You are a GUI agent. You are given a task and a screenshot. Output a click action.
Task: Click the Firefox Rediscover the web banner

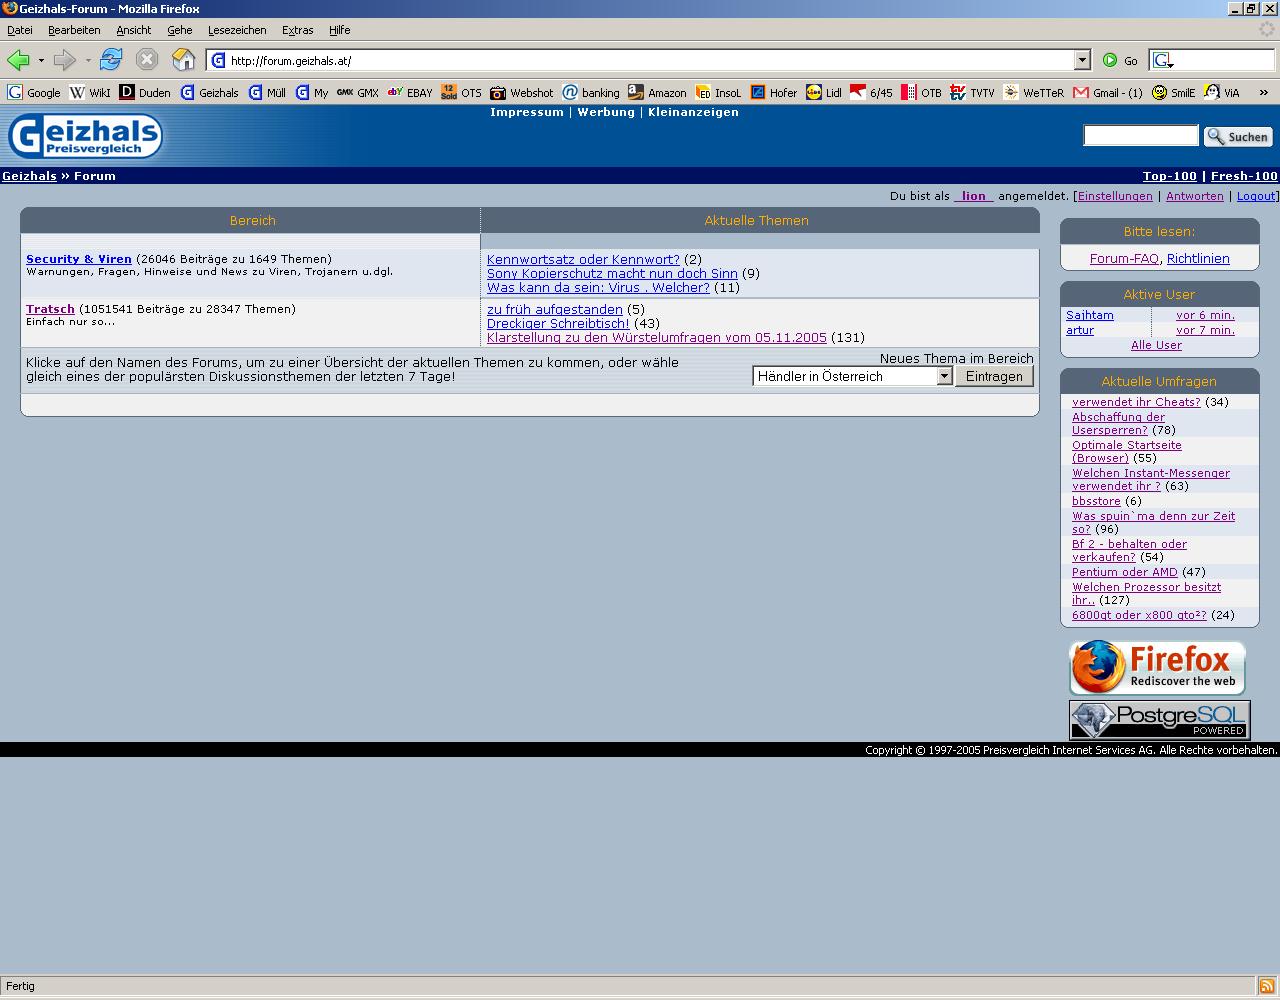[1157, 668]
